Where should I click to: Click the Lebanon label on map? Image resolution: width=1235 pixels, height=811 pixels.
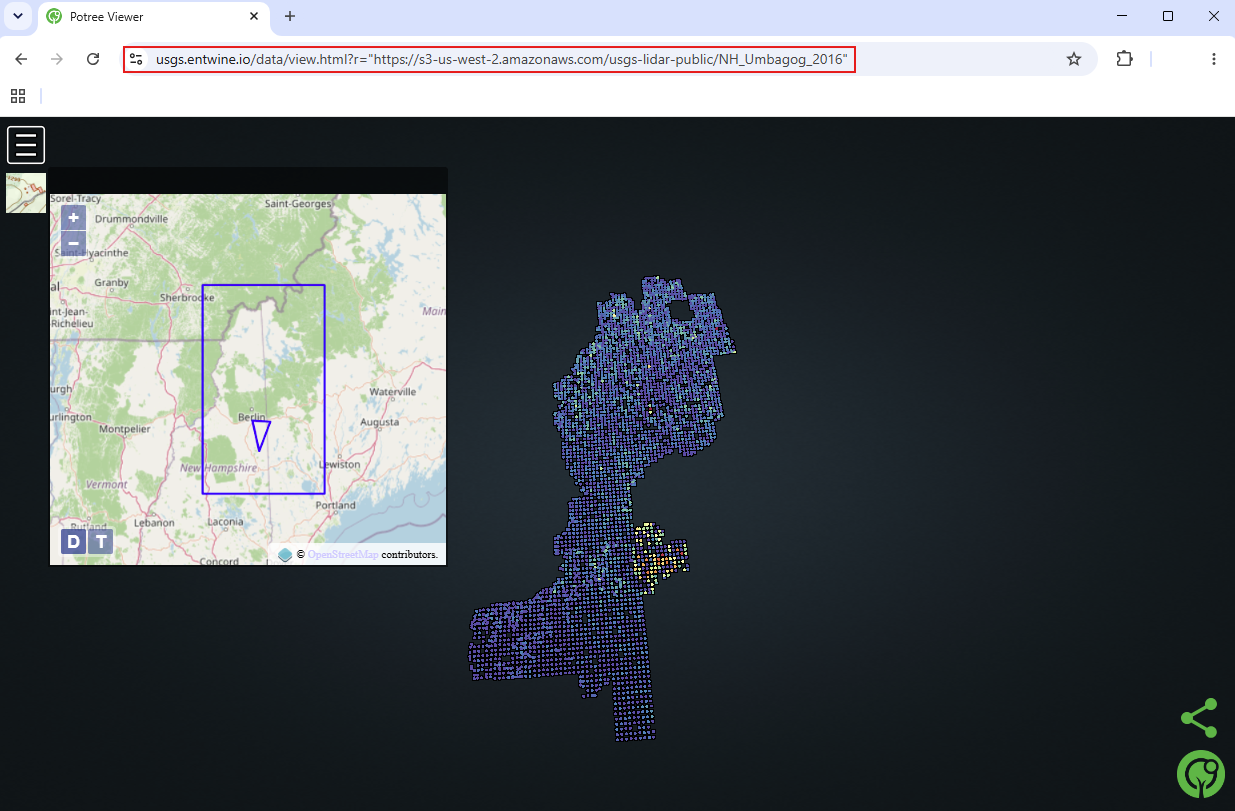(x=155, y=522)
